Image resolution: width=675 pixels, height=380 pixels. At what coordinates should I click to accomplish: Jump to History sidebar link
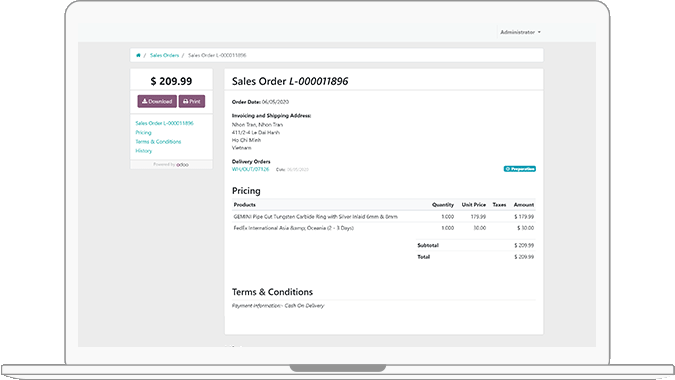pos(144,151)
